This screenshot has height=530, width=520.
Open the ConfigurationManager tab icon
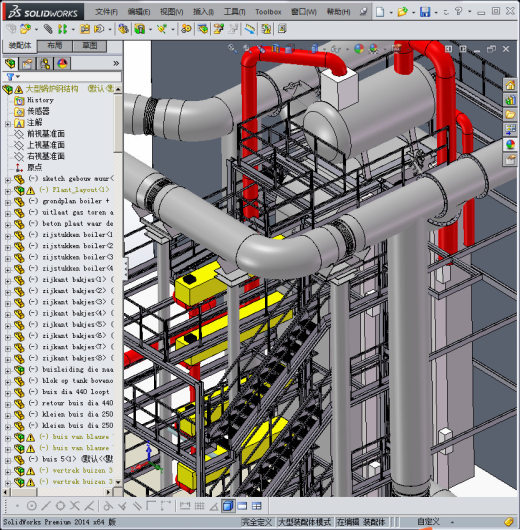point(45,63)
